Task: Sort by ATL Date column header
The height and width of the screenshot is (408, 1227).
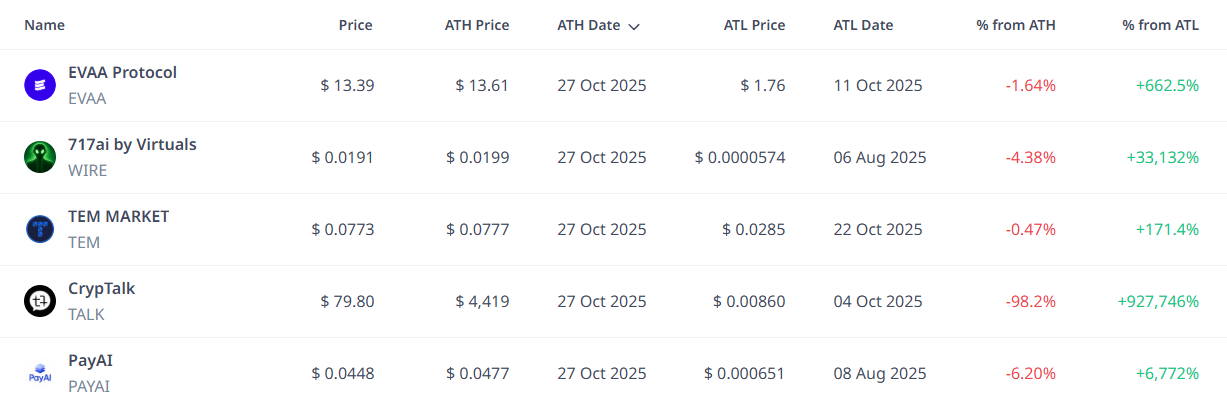Action: (x=863, y=25)
